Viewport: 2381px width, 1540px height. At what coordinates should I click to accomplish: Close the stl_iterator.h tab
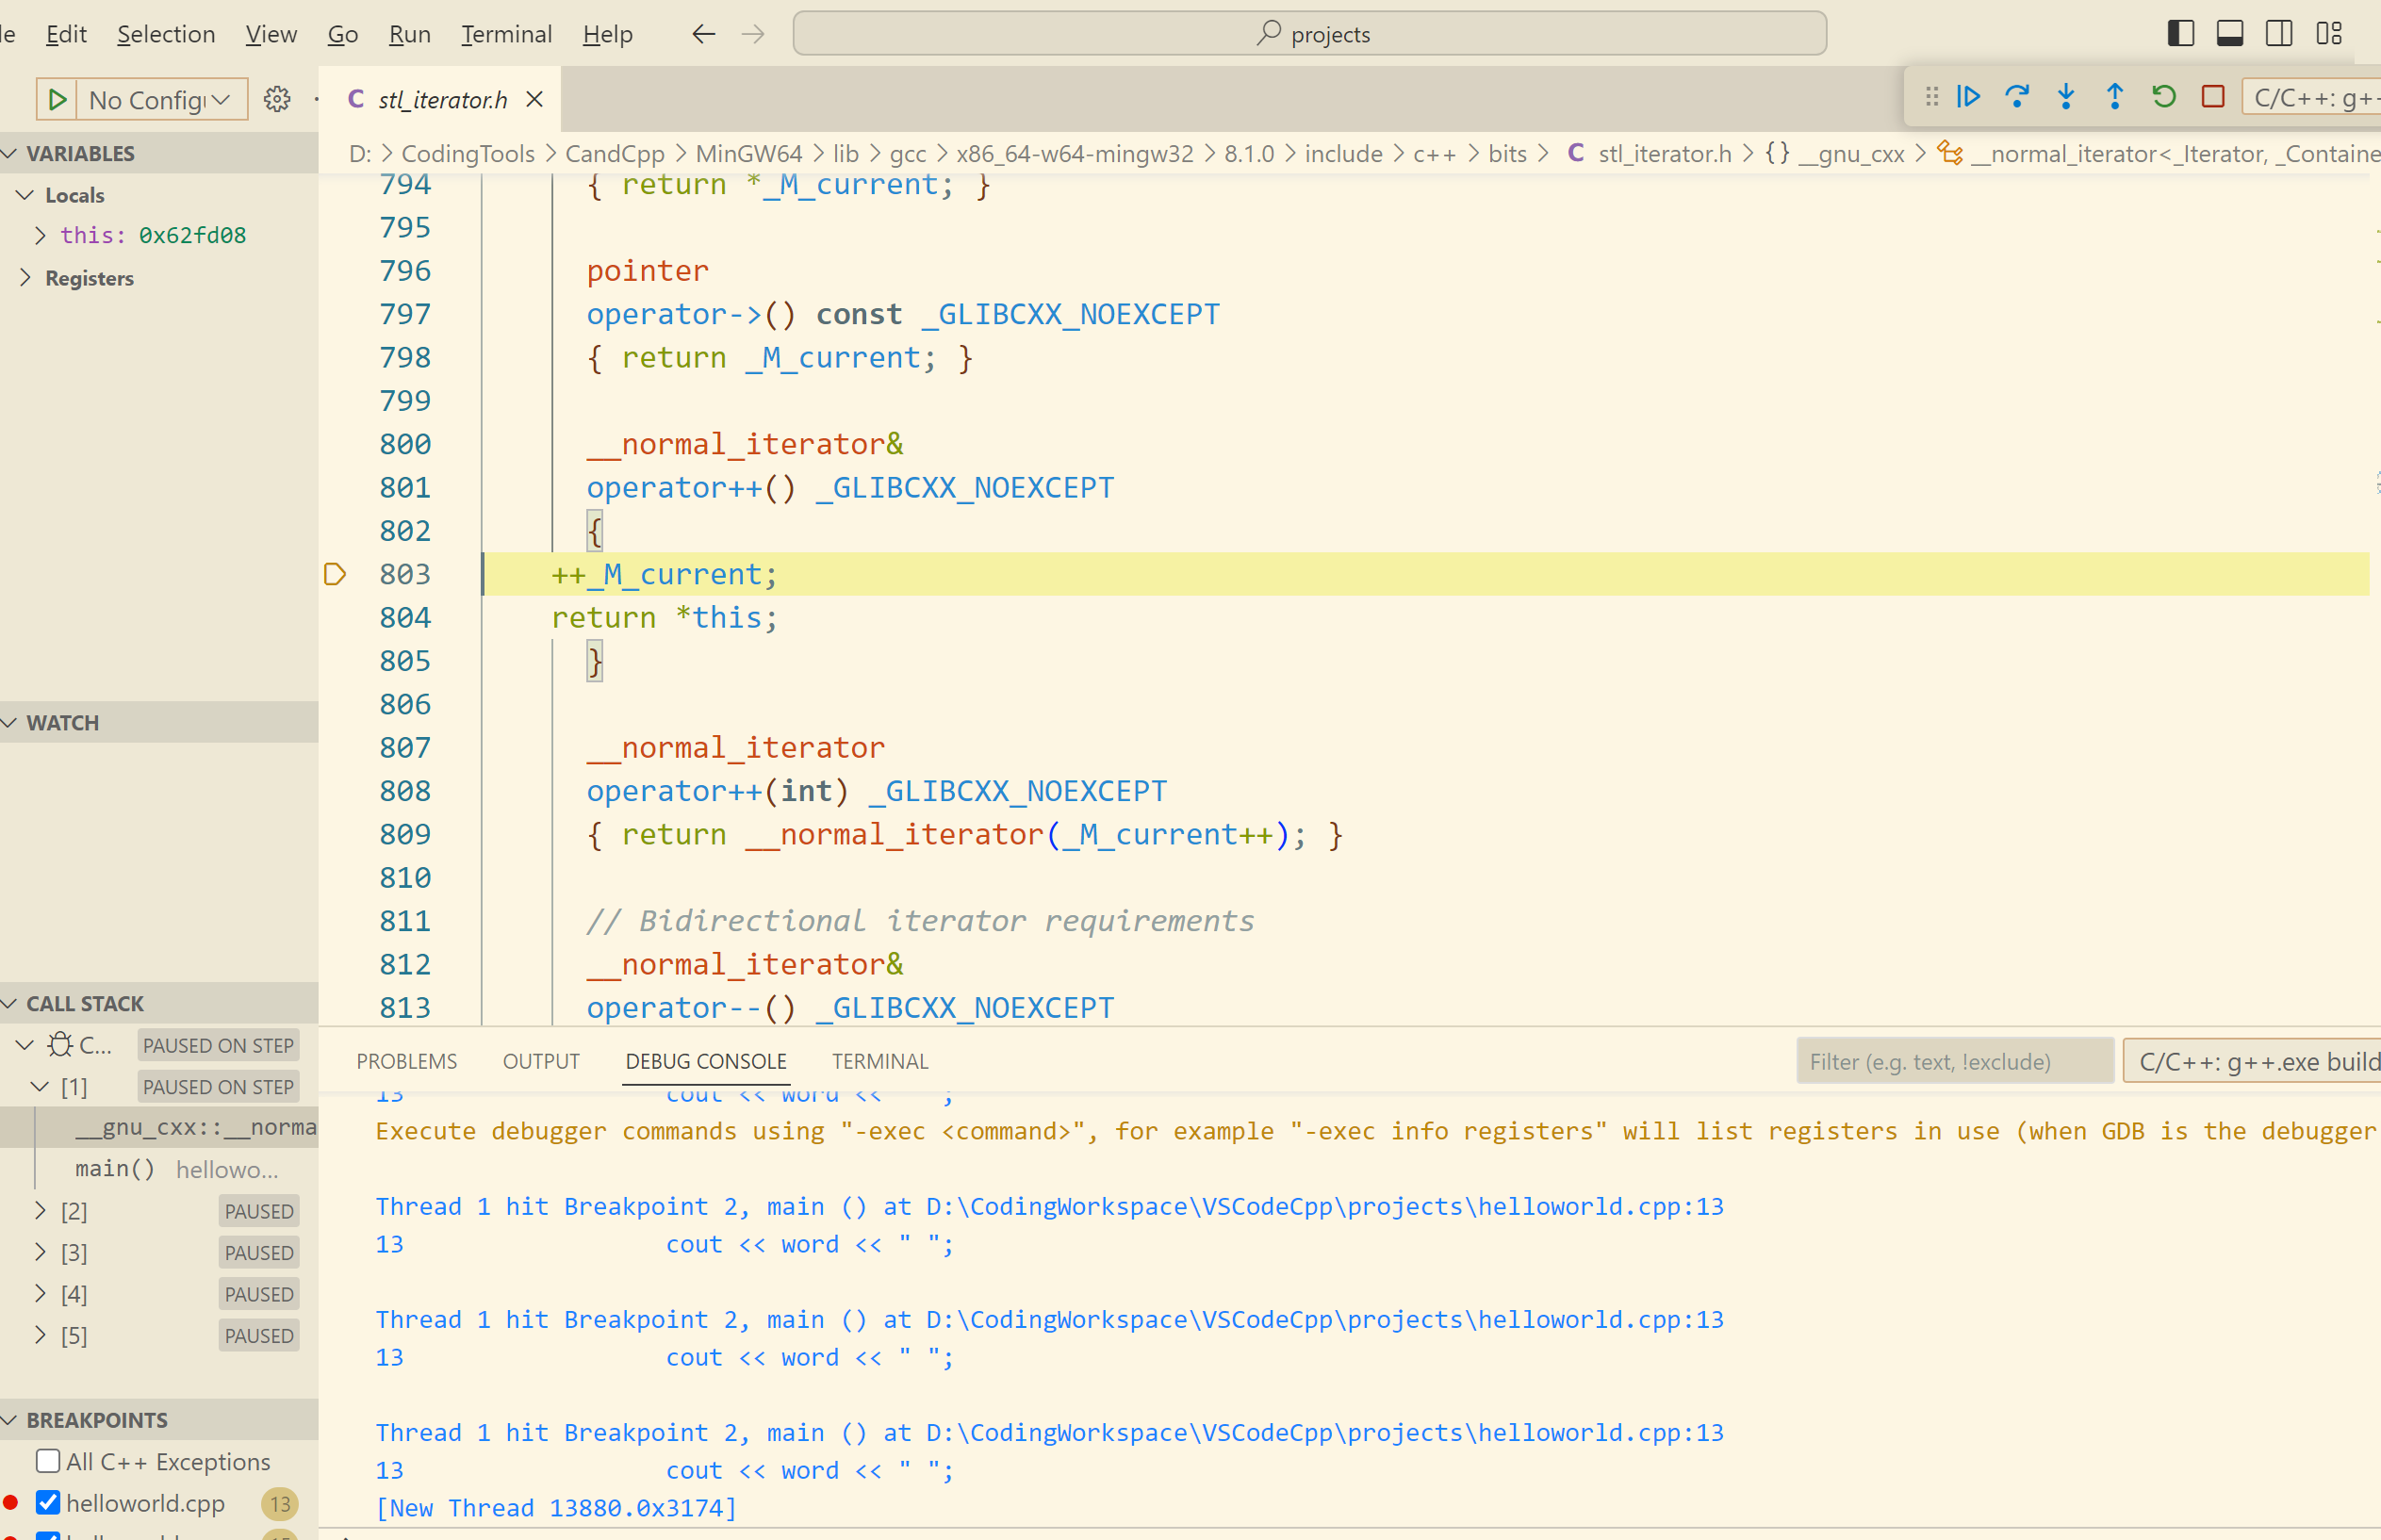535,99
